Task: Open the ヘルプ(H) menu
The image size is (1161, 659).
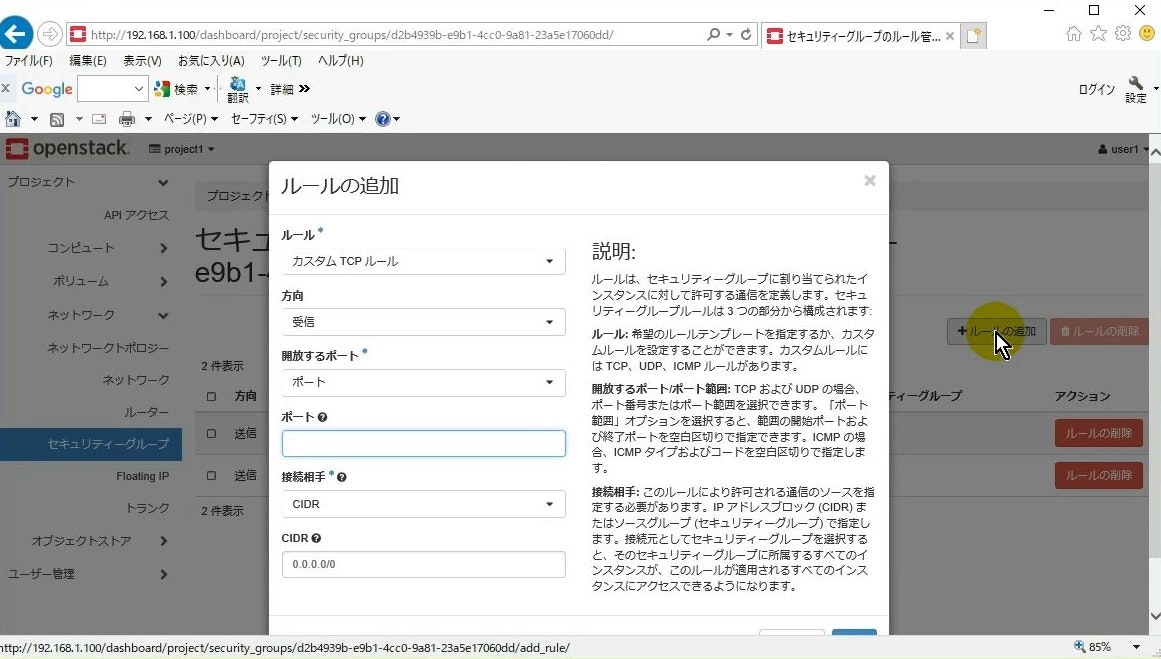Action: (341, 61)
